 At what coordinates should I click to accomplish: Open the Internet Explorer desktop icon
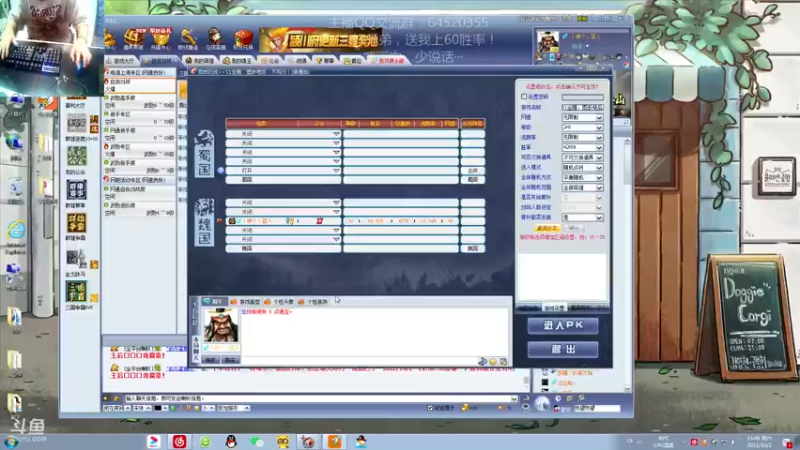[x=16, y=231]
